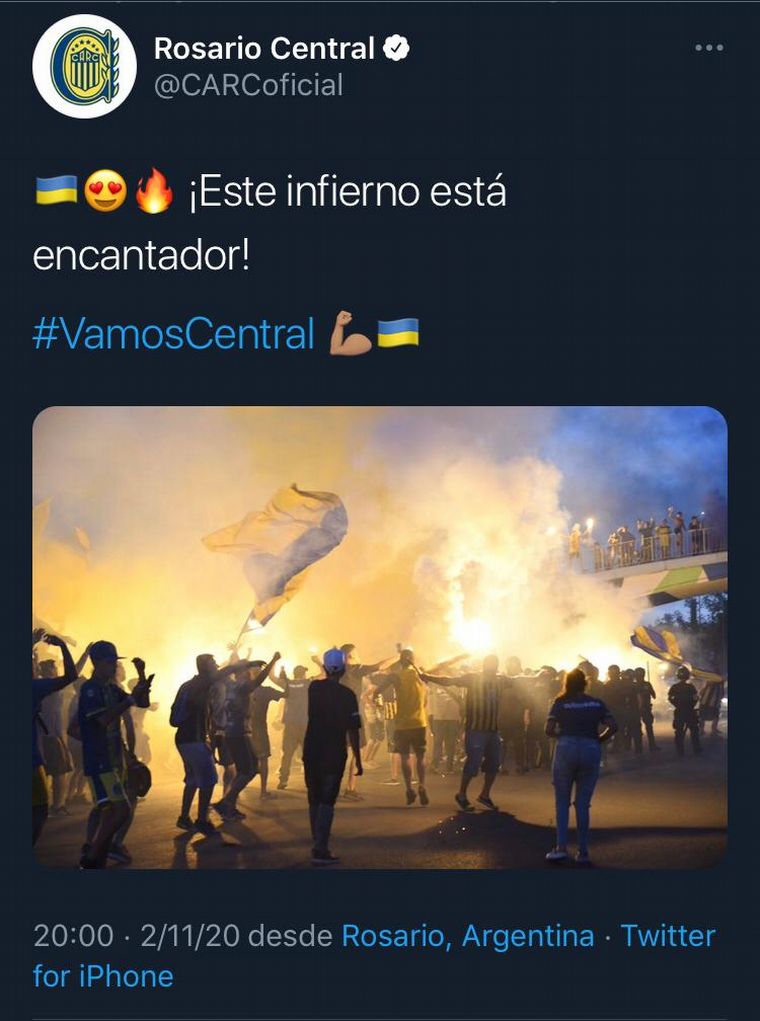This screenshot has height=1021, width=760.
Task: Open the Rosario Central profile avatar
Action: [85, 66]
